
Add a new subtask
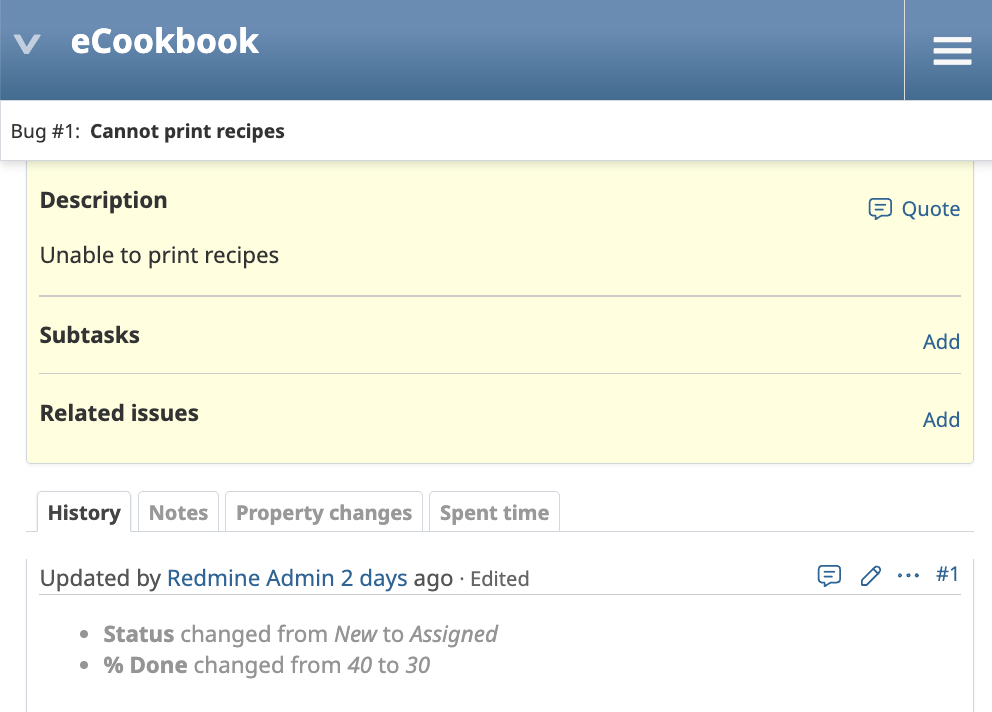click(941, 341)
